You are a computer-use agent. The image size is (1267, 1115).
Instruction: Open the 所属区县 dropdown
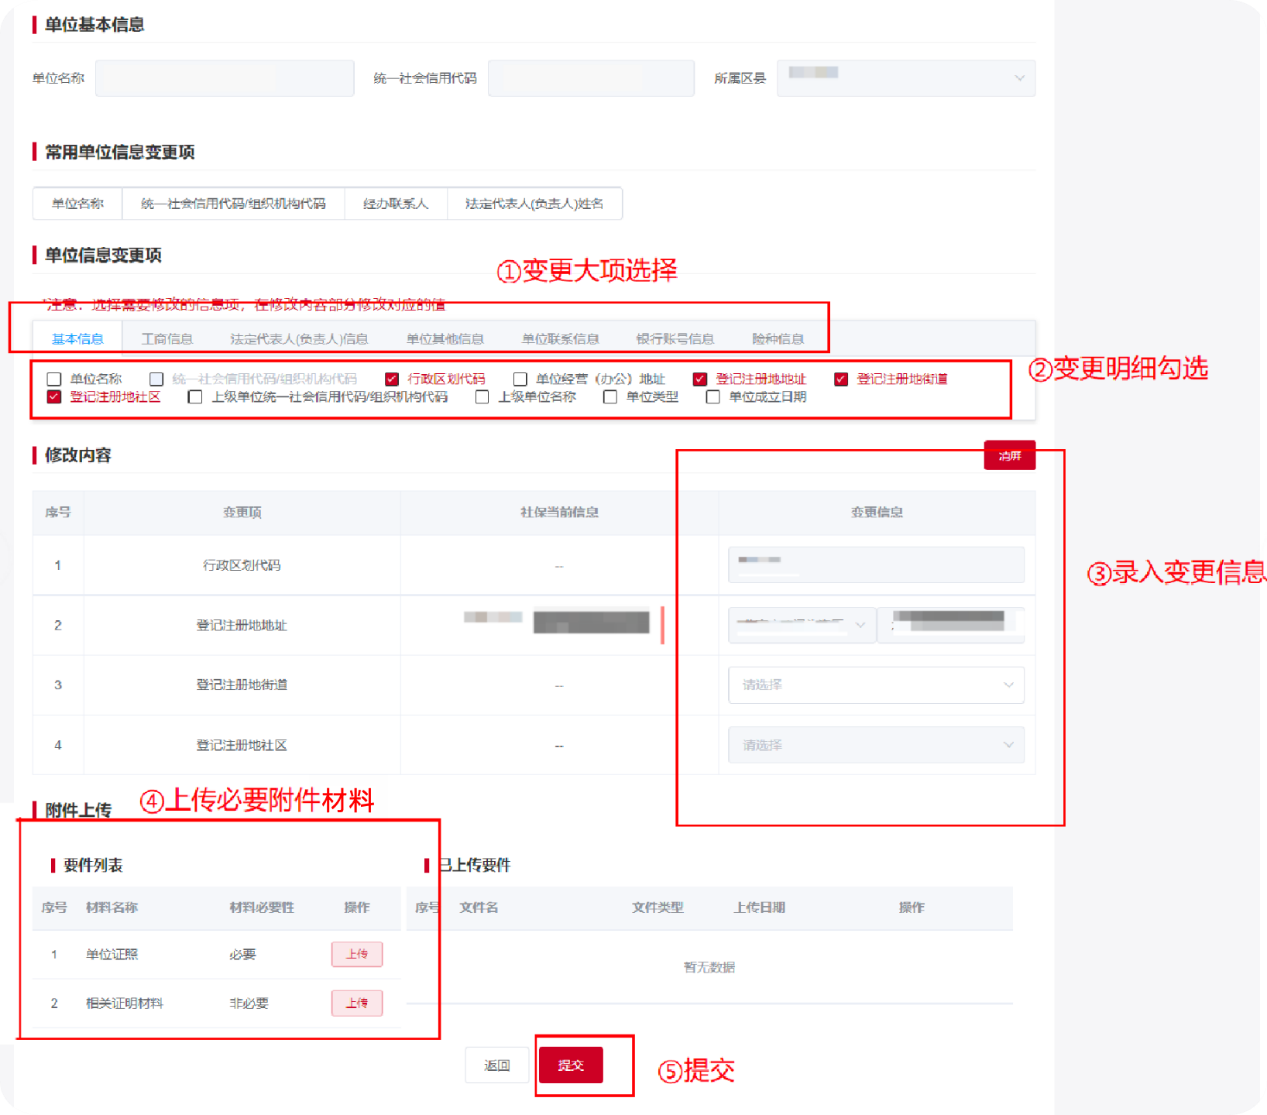tap(905, 78)
